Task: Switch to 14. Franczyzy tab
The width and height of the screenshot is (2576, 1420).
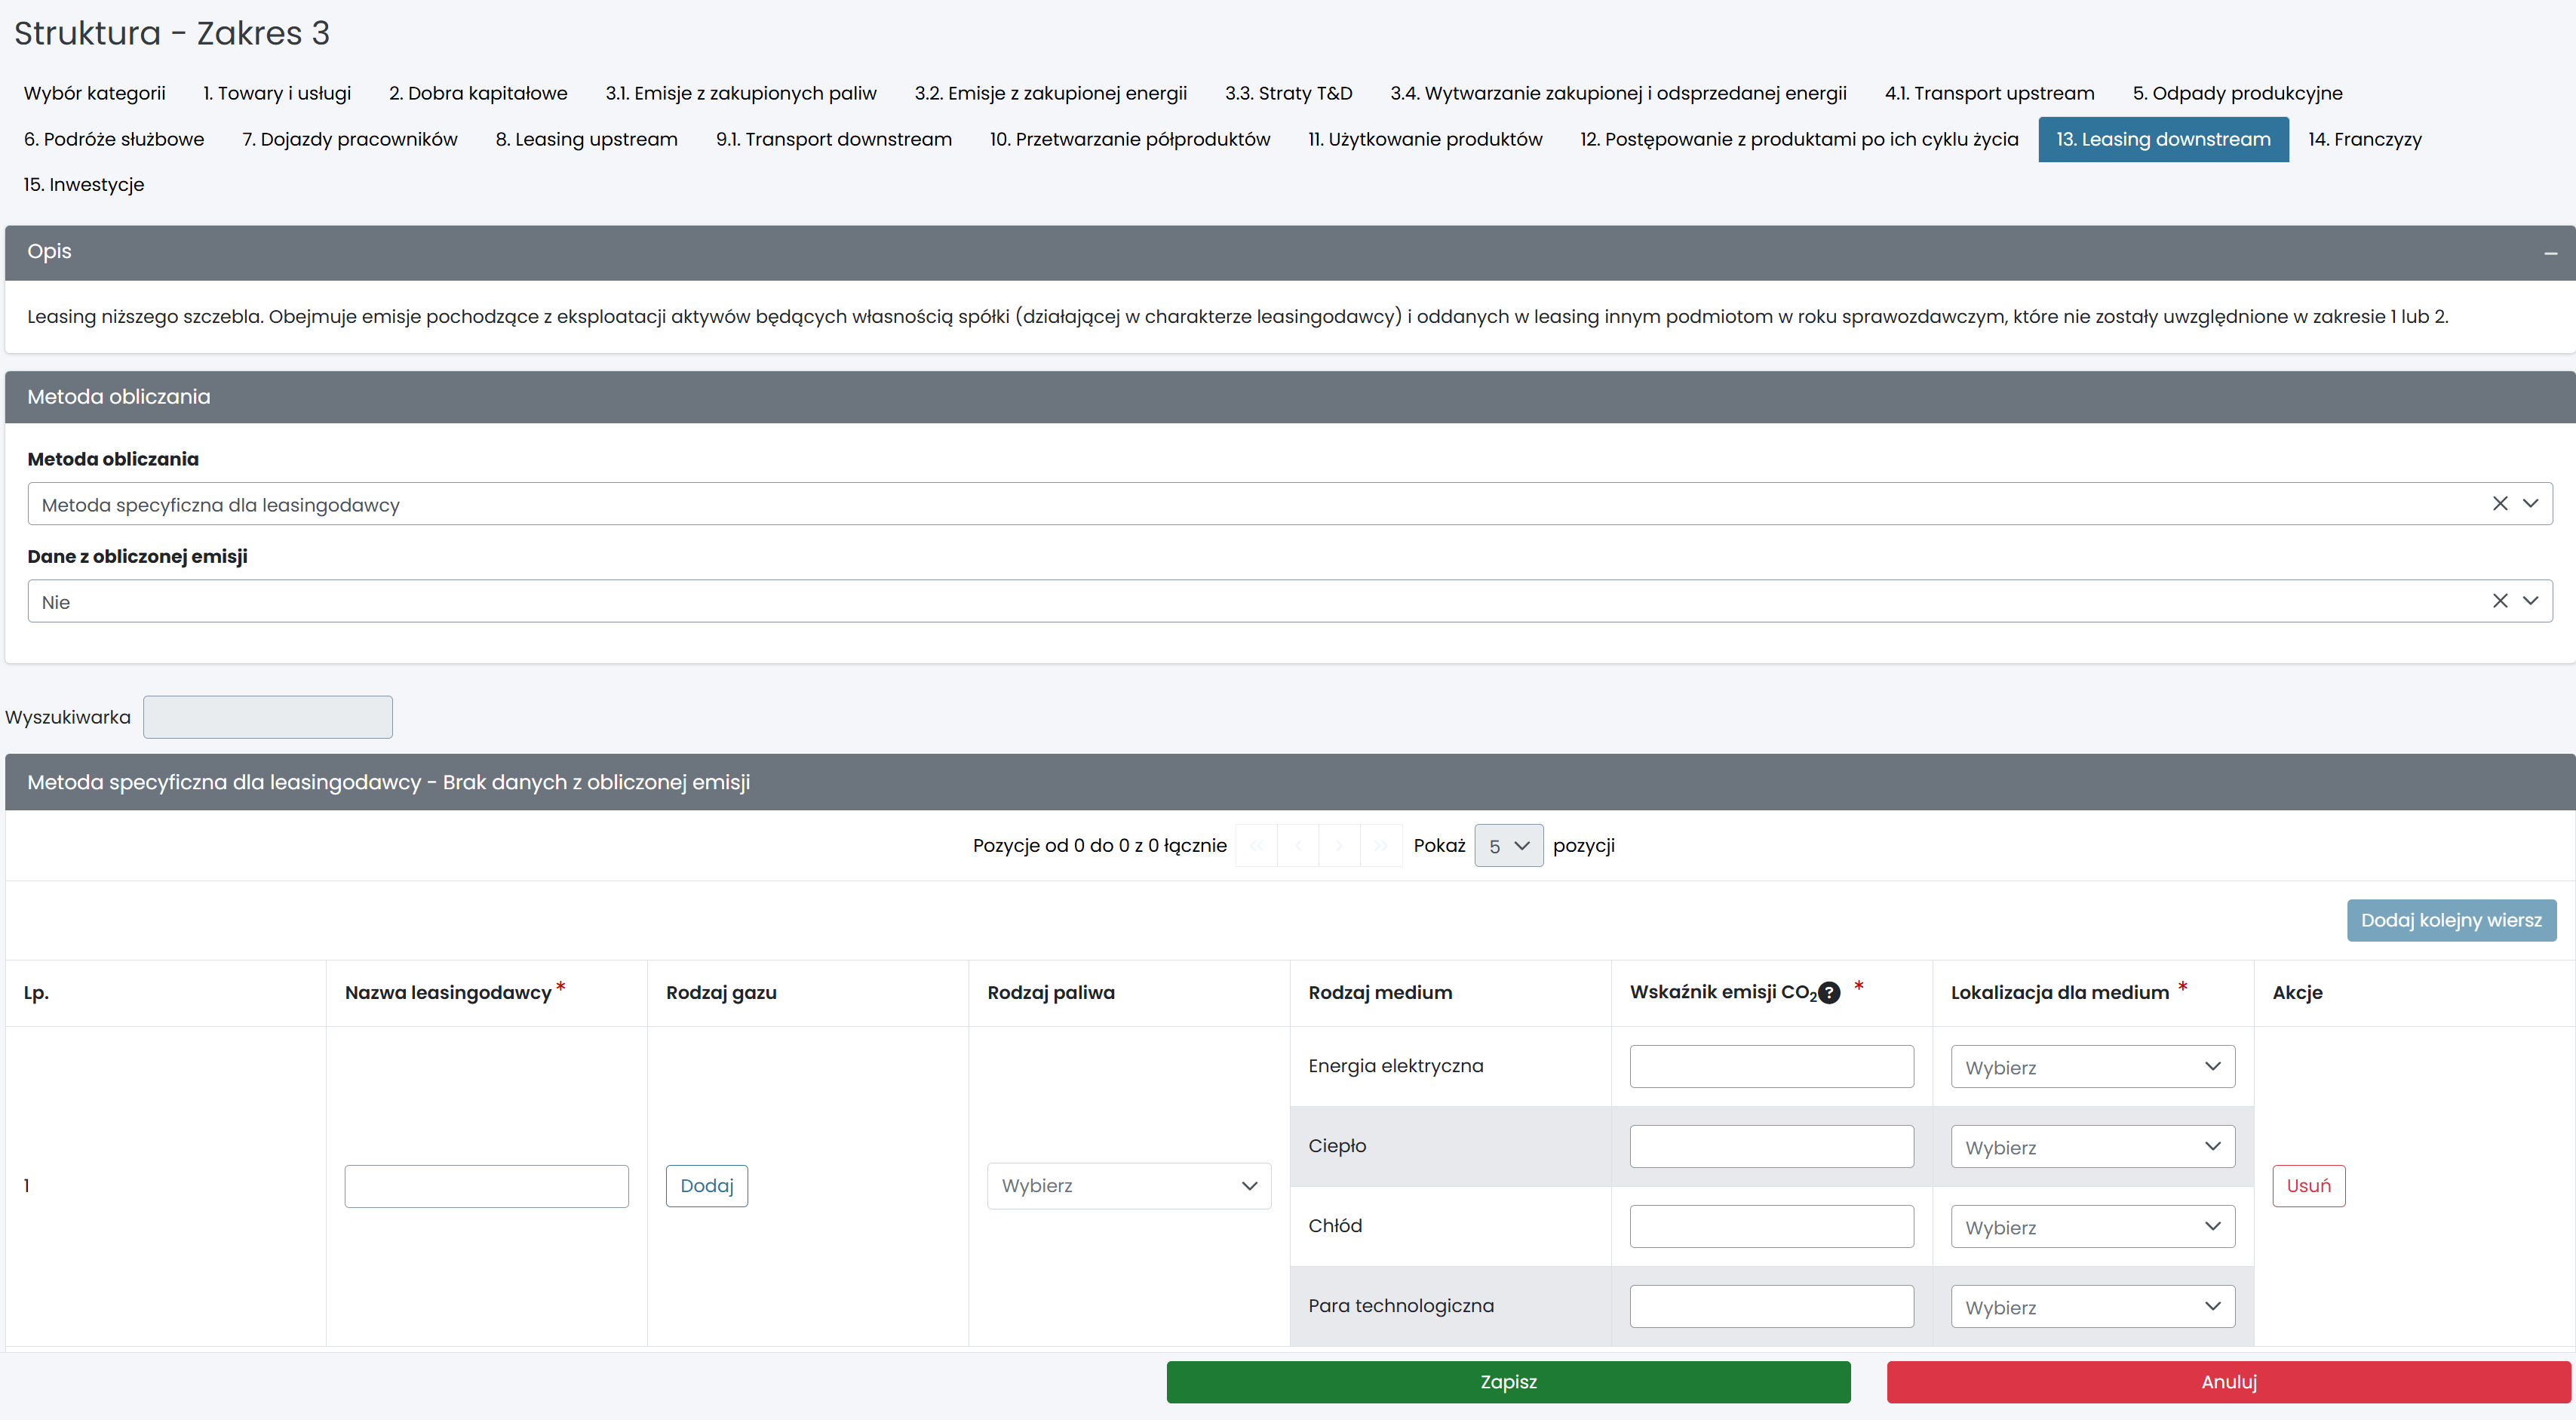Action: pyautogui.click(x=2364, y=139)
